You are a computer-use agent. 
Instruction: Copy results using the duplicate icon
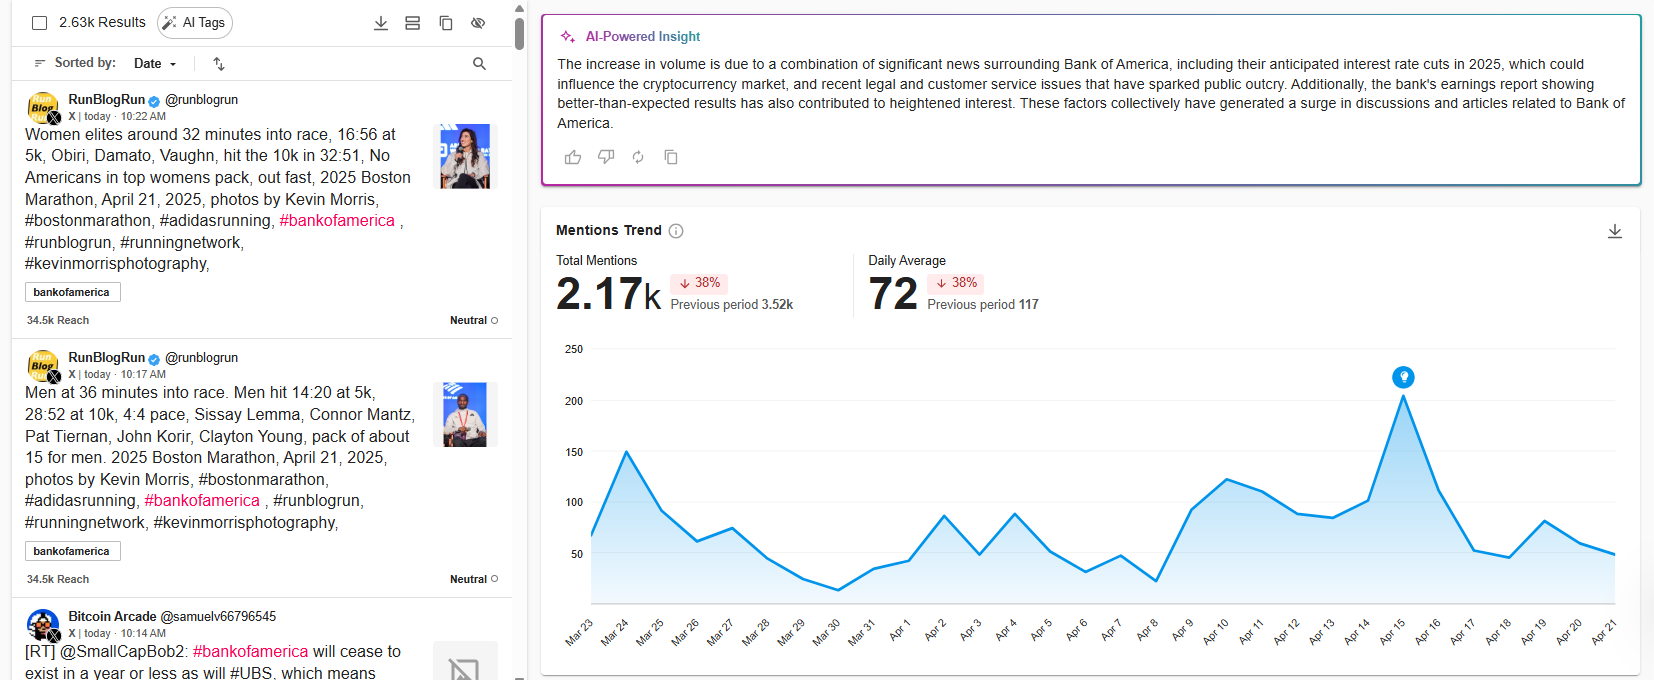point(446,23)
